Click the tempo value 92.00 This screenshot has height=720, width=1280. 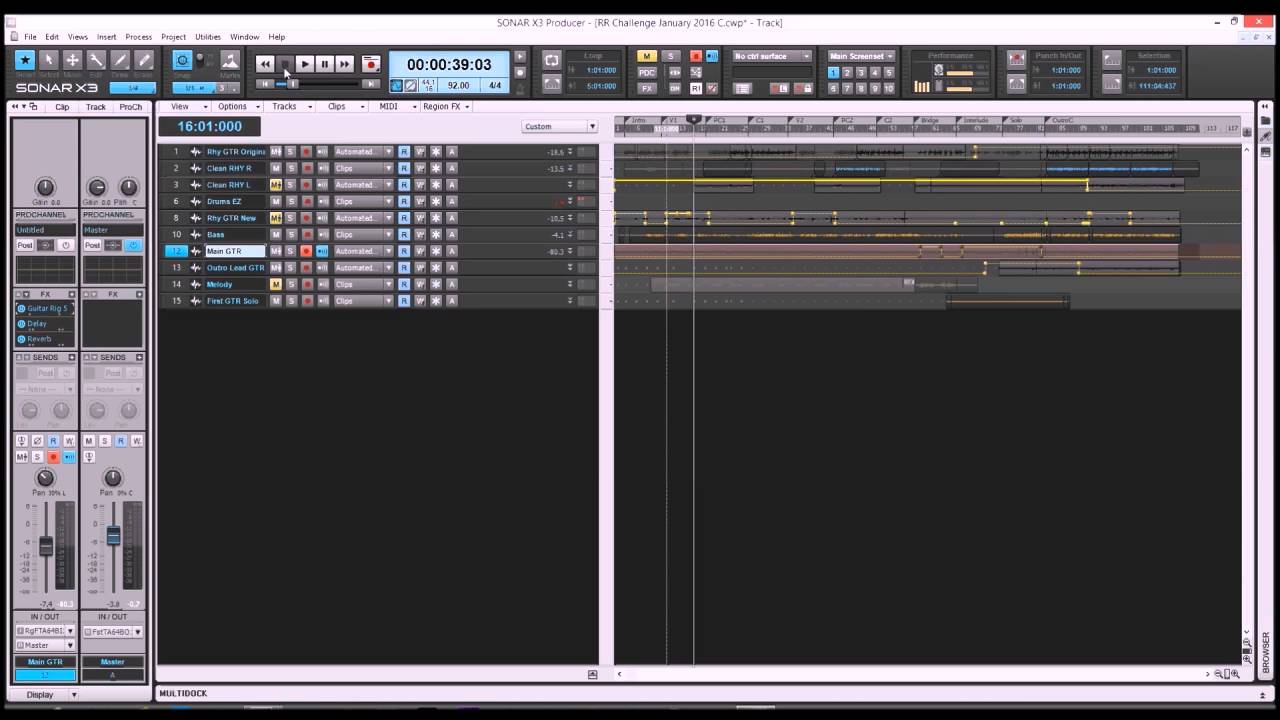(x=459, y=86)
